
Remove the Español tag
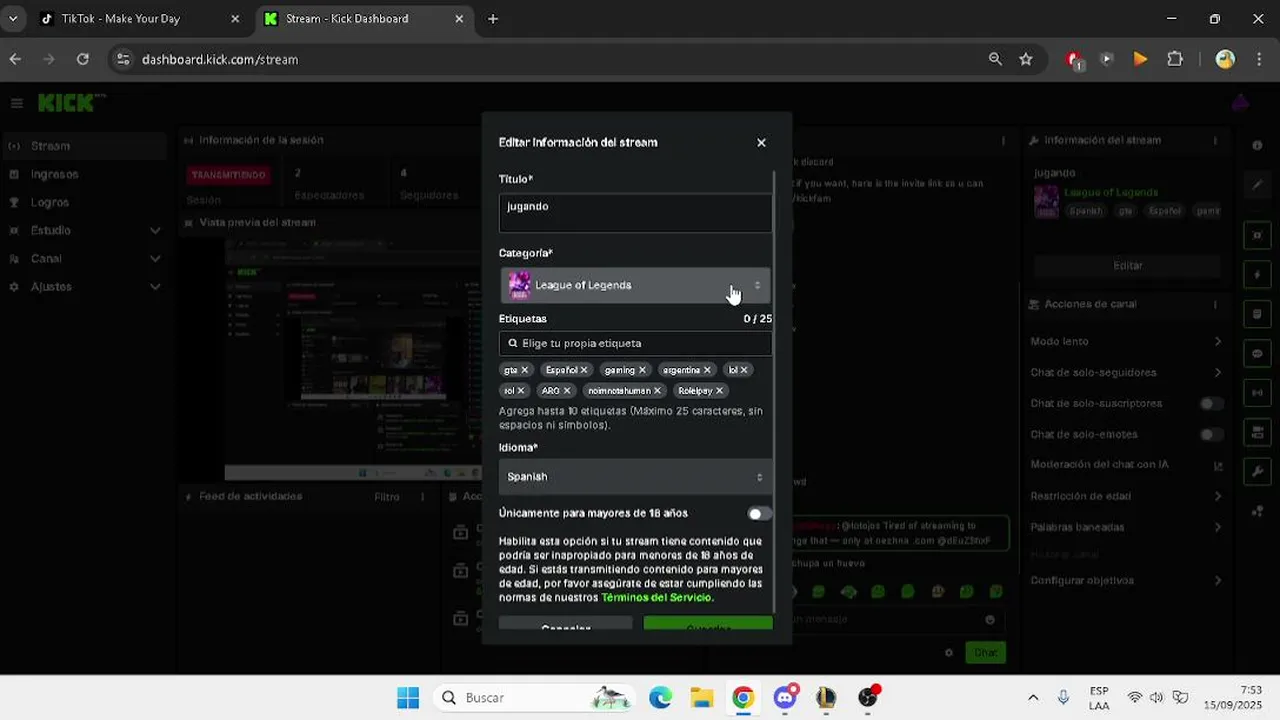point(585,370)
